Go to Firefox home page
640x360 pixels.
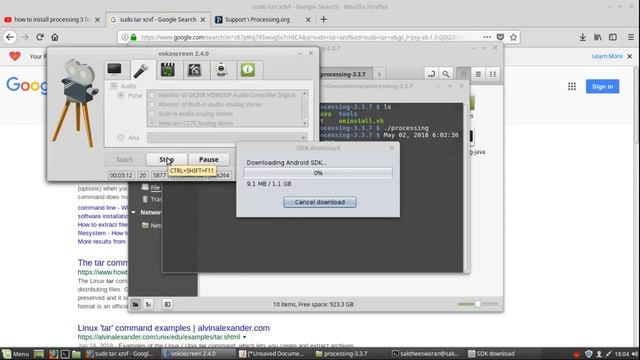point(55,37)
